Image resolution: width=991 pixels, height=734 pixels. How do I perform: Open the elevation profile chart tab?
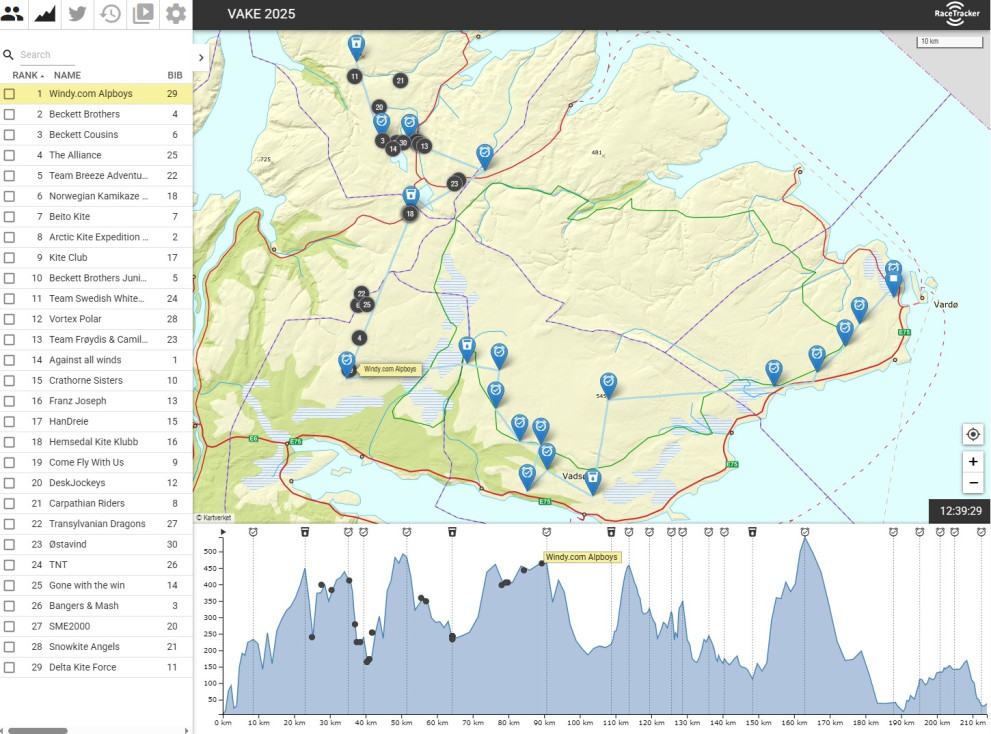coord(45,13)
